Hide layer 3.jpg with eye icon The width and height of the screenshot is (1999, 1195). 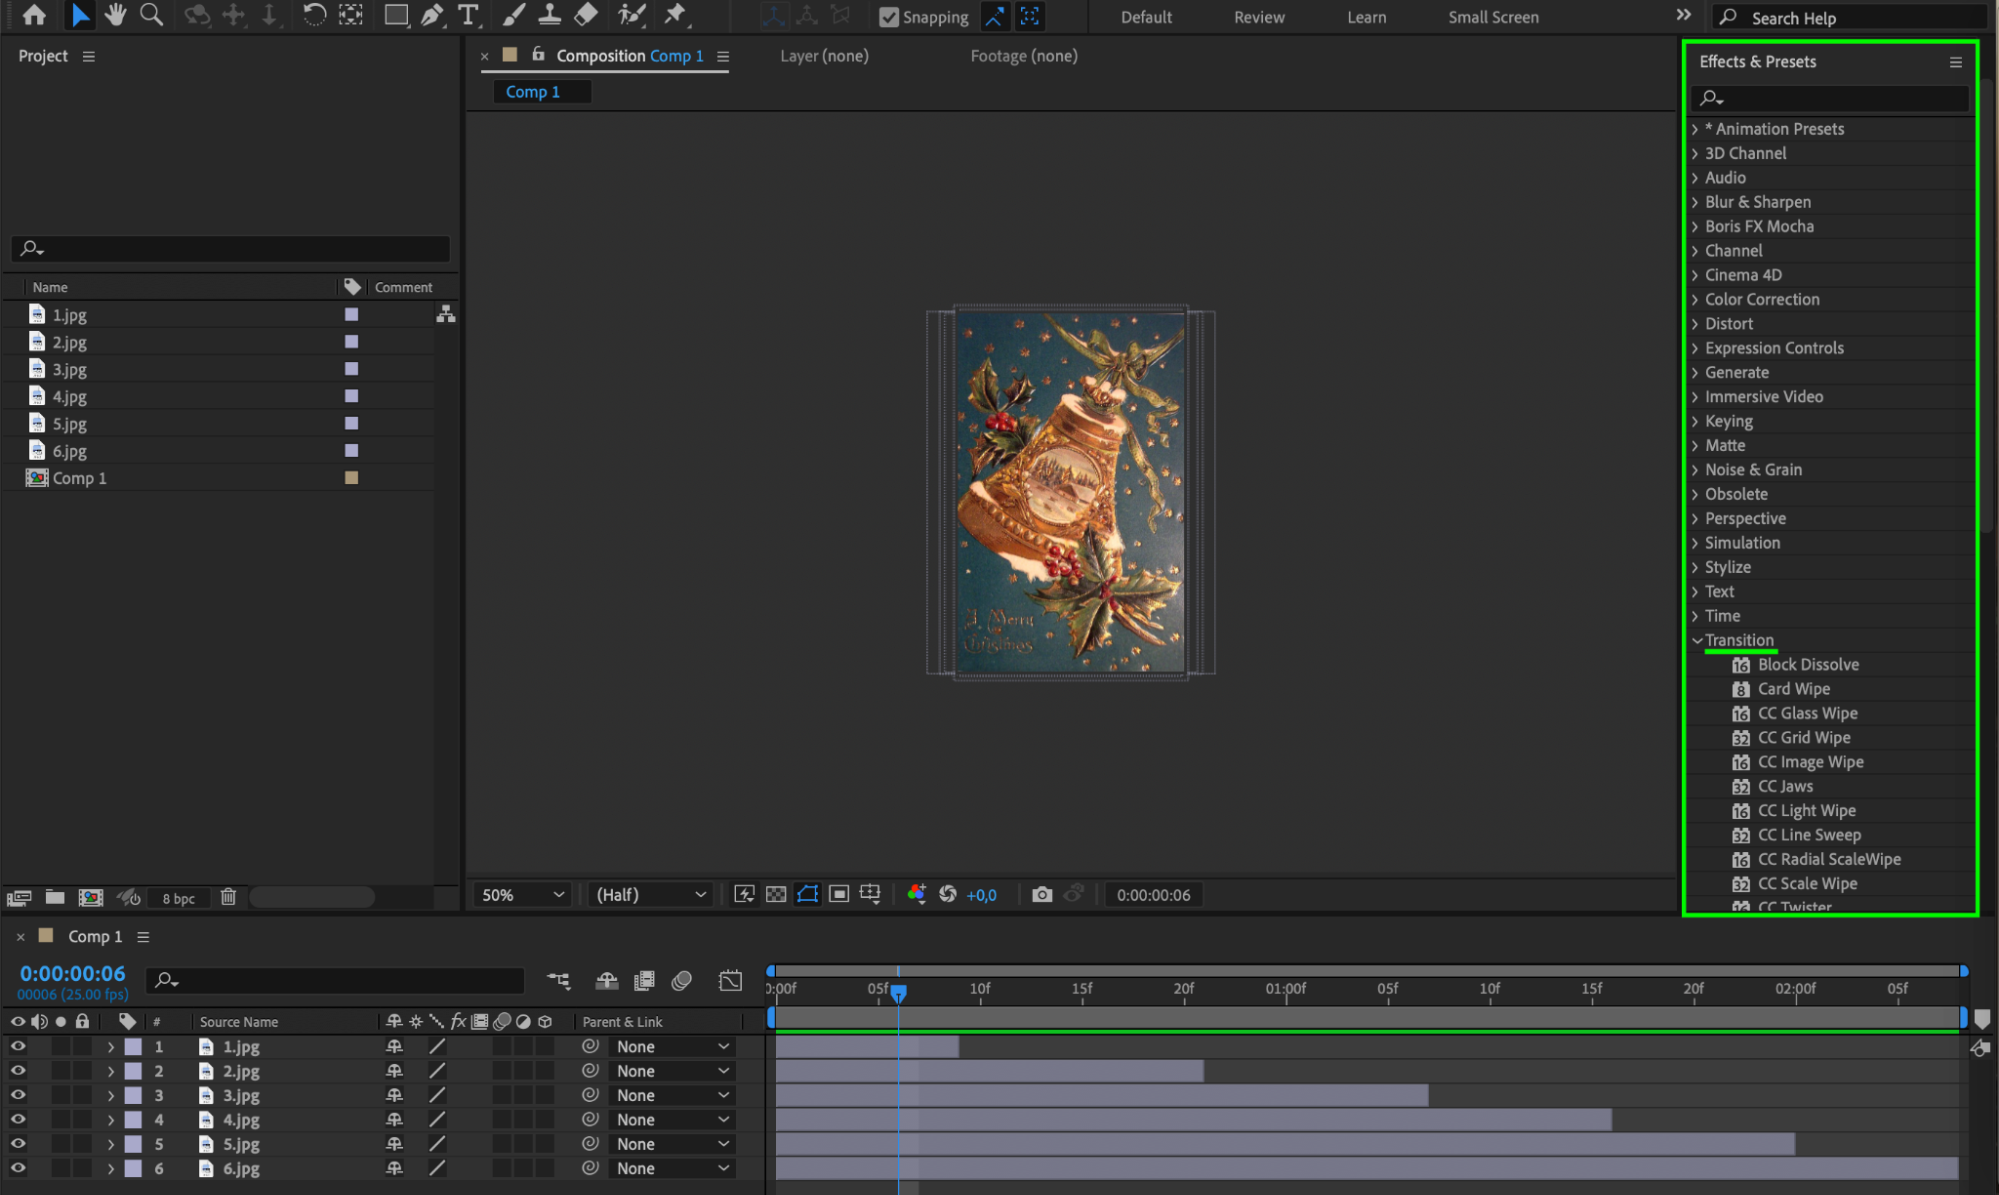click(x=18, y=1095)
